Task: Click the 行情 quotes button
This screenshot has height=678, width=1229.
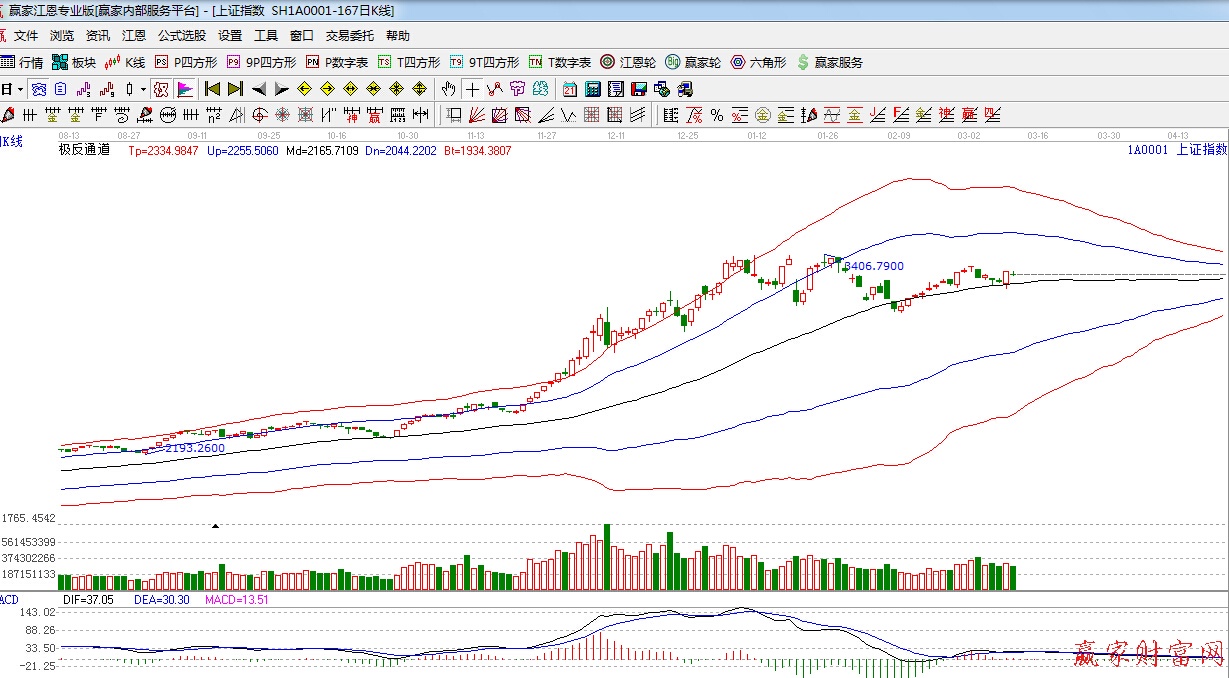Action: point(23,62)
